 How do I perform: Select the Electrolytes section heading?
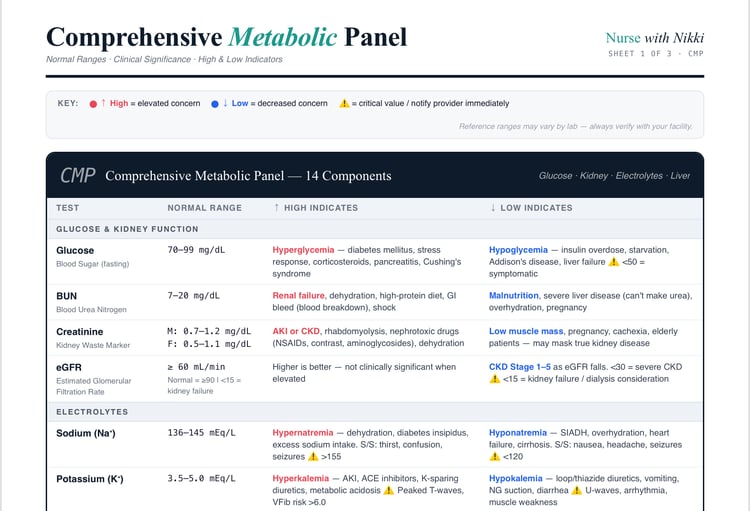coord(92,412)
